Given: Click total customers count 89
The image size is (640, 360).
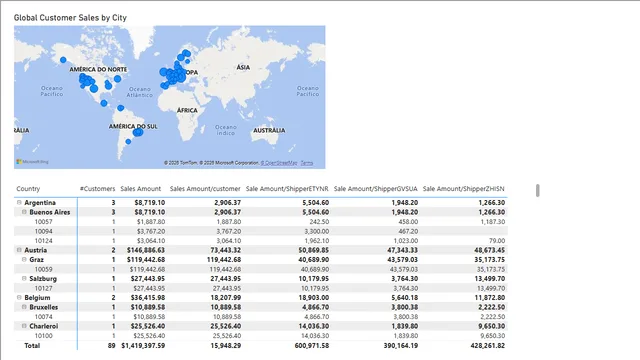Looking at the screenshot, I should tap(111, 345).
